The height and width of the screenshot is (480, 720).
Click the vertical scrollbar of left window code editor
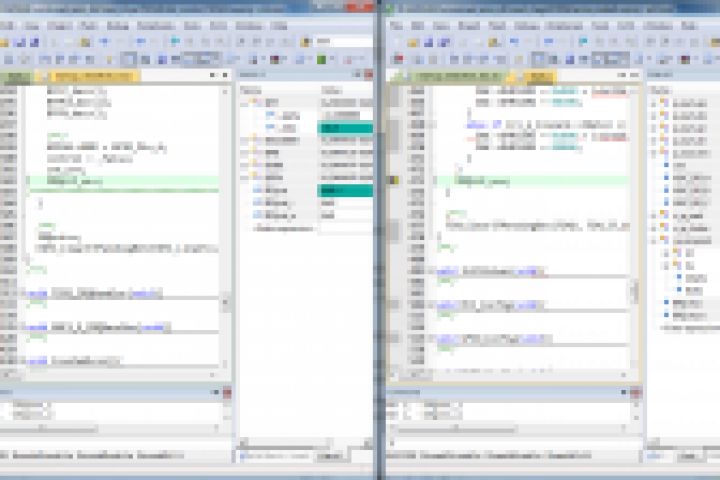(x=225, y=227)
